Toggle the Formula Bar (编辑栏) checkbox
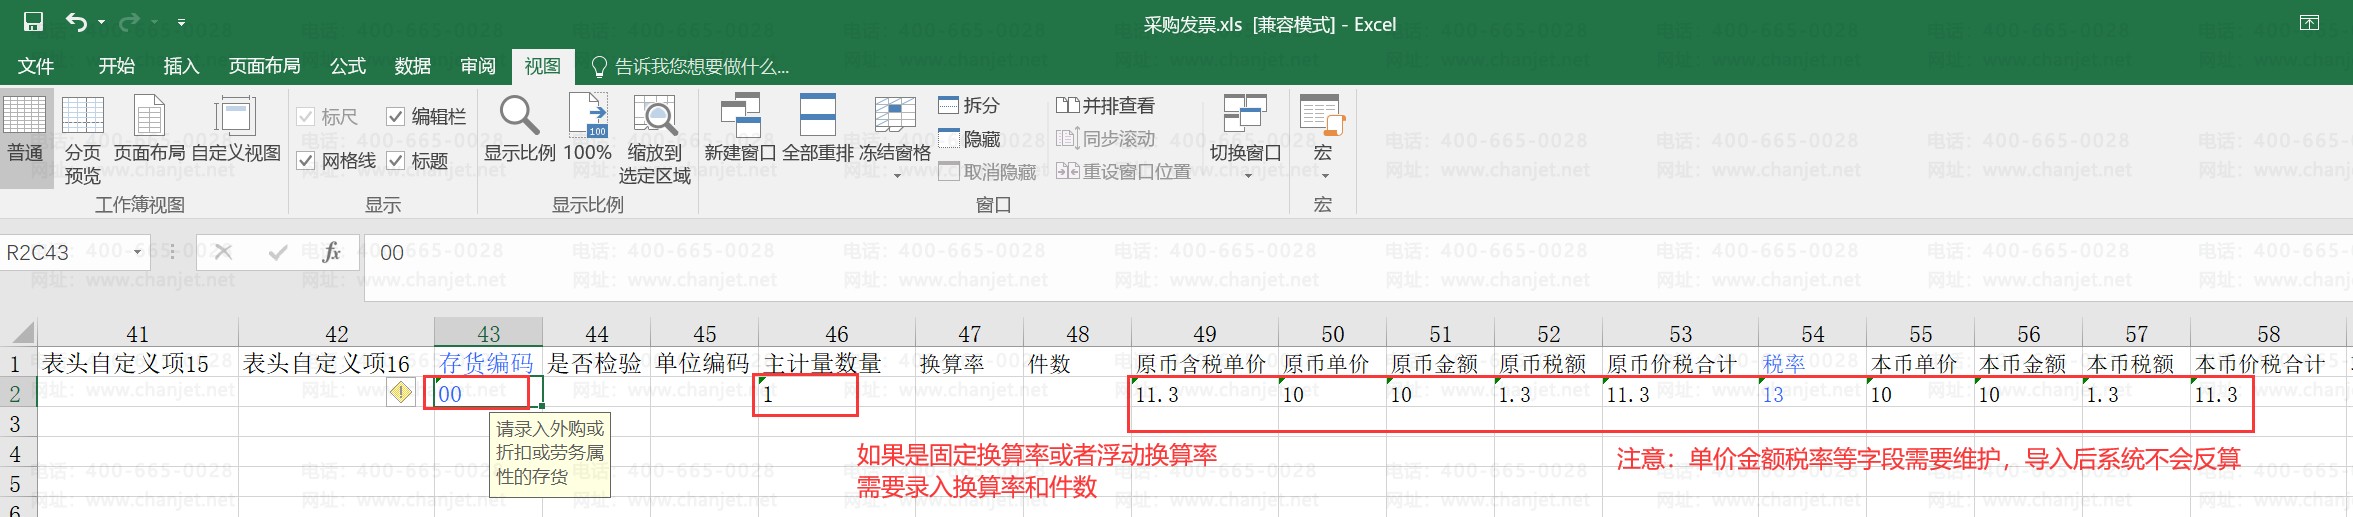2353x517 pixels. (395, 117)
